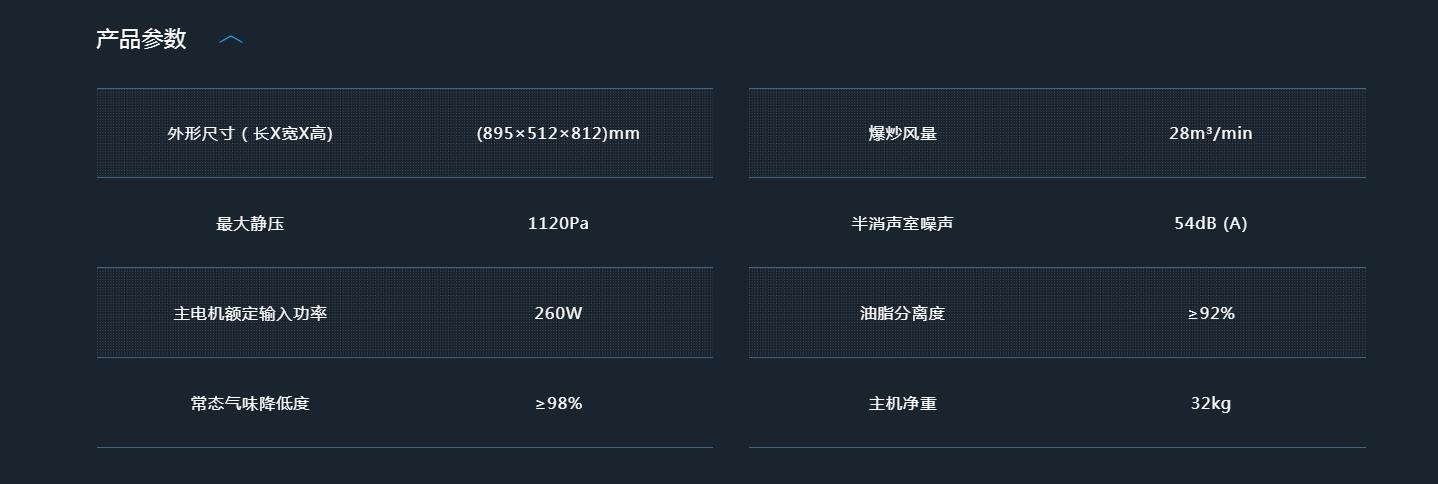Select the 爆炒风量 parameter label

(902, 133)
